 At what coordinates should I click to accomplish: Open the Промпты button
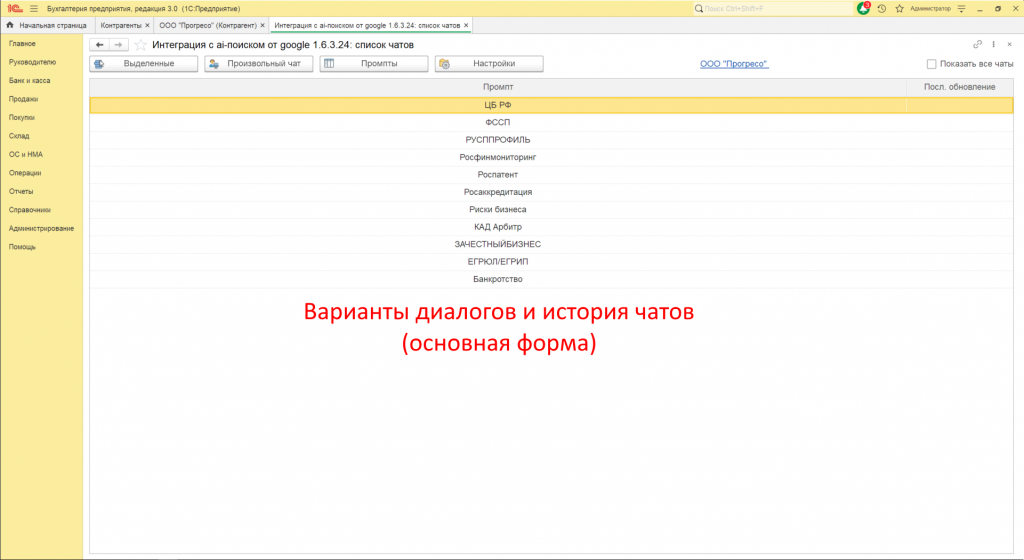tap(374, 63)
